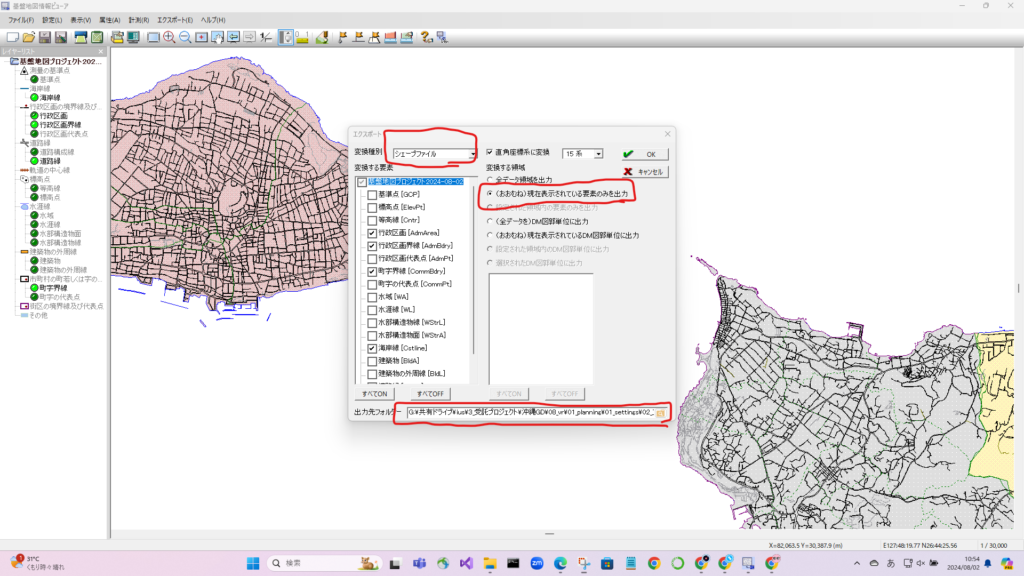Enable the 水域 [WA] checkbox
1024x576 pixels.
point(372,297)
